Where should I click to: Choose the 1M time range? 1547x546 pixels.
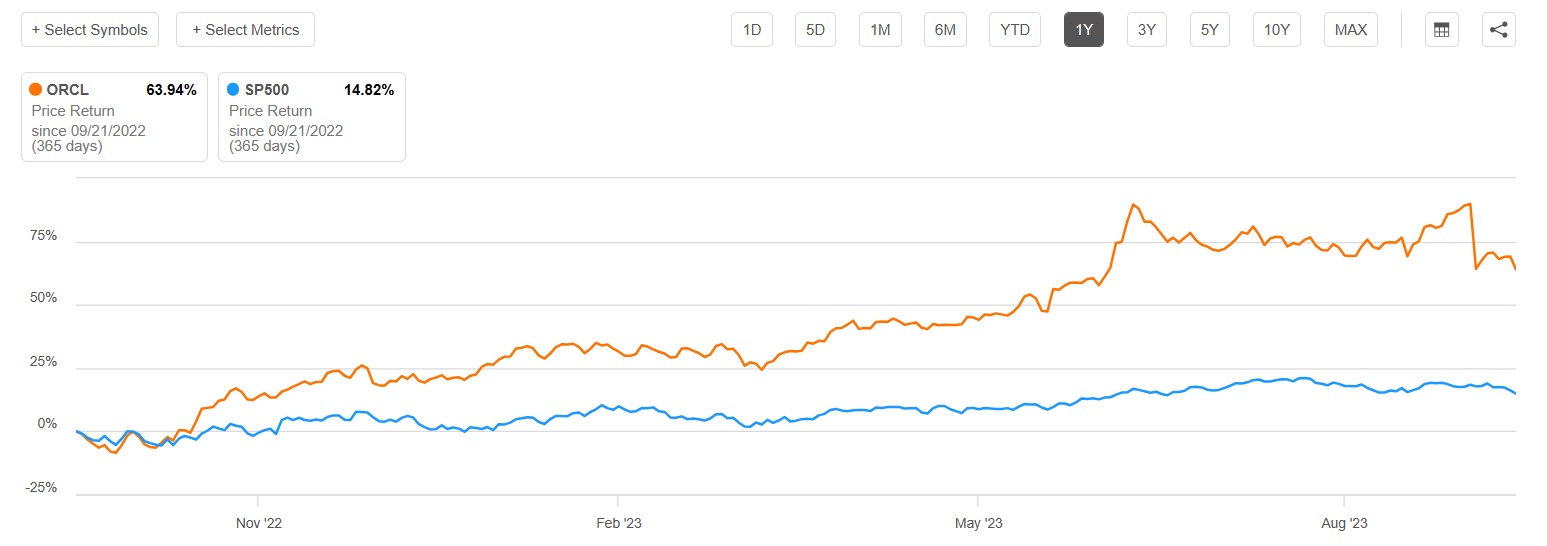(x=880, y=30)
